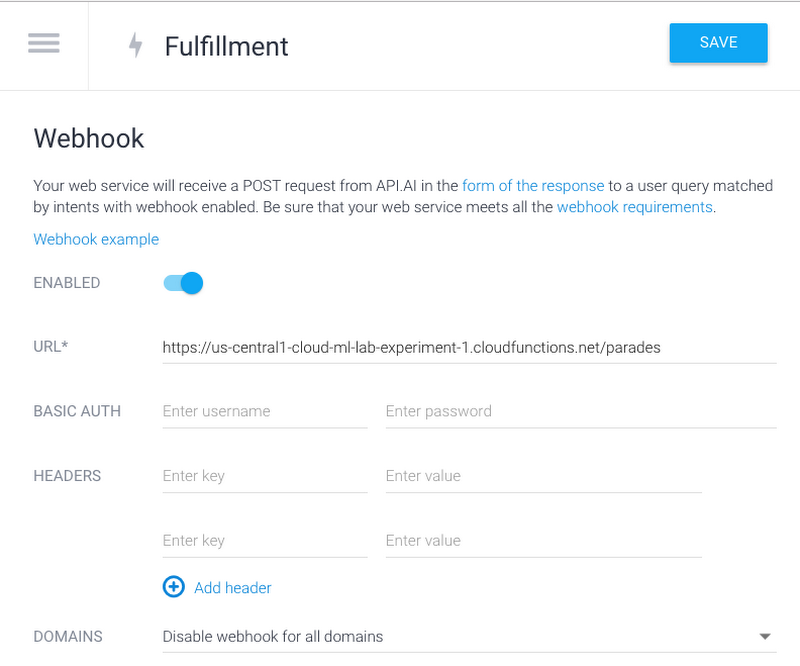Click the first header 'Enter key' field

tap(264, 476)
